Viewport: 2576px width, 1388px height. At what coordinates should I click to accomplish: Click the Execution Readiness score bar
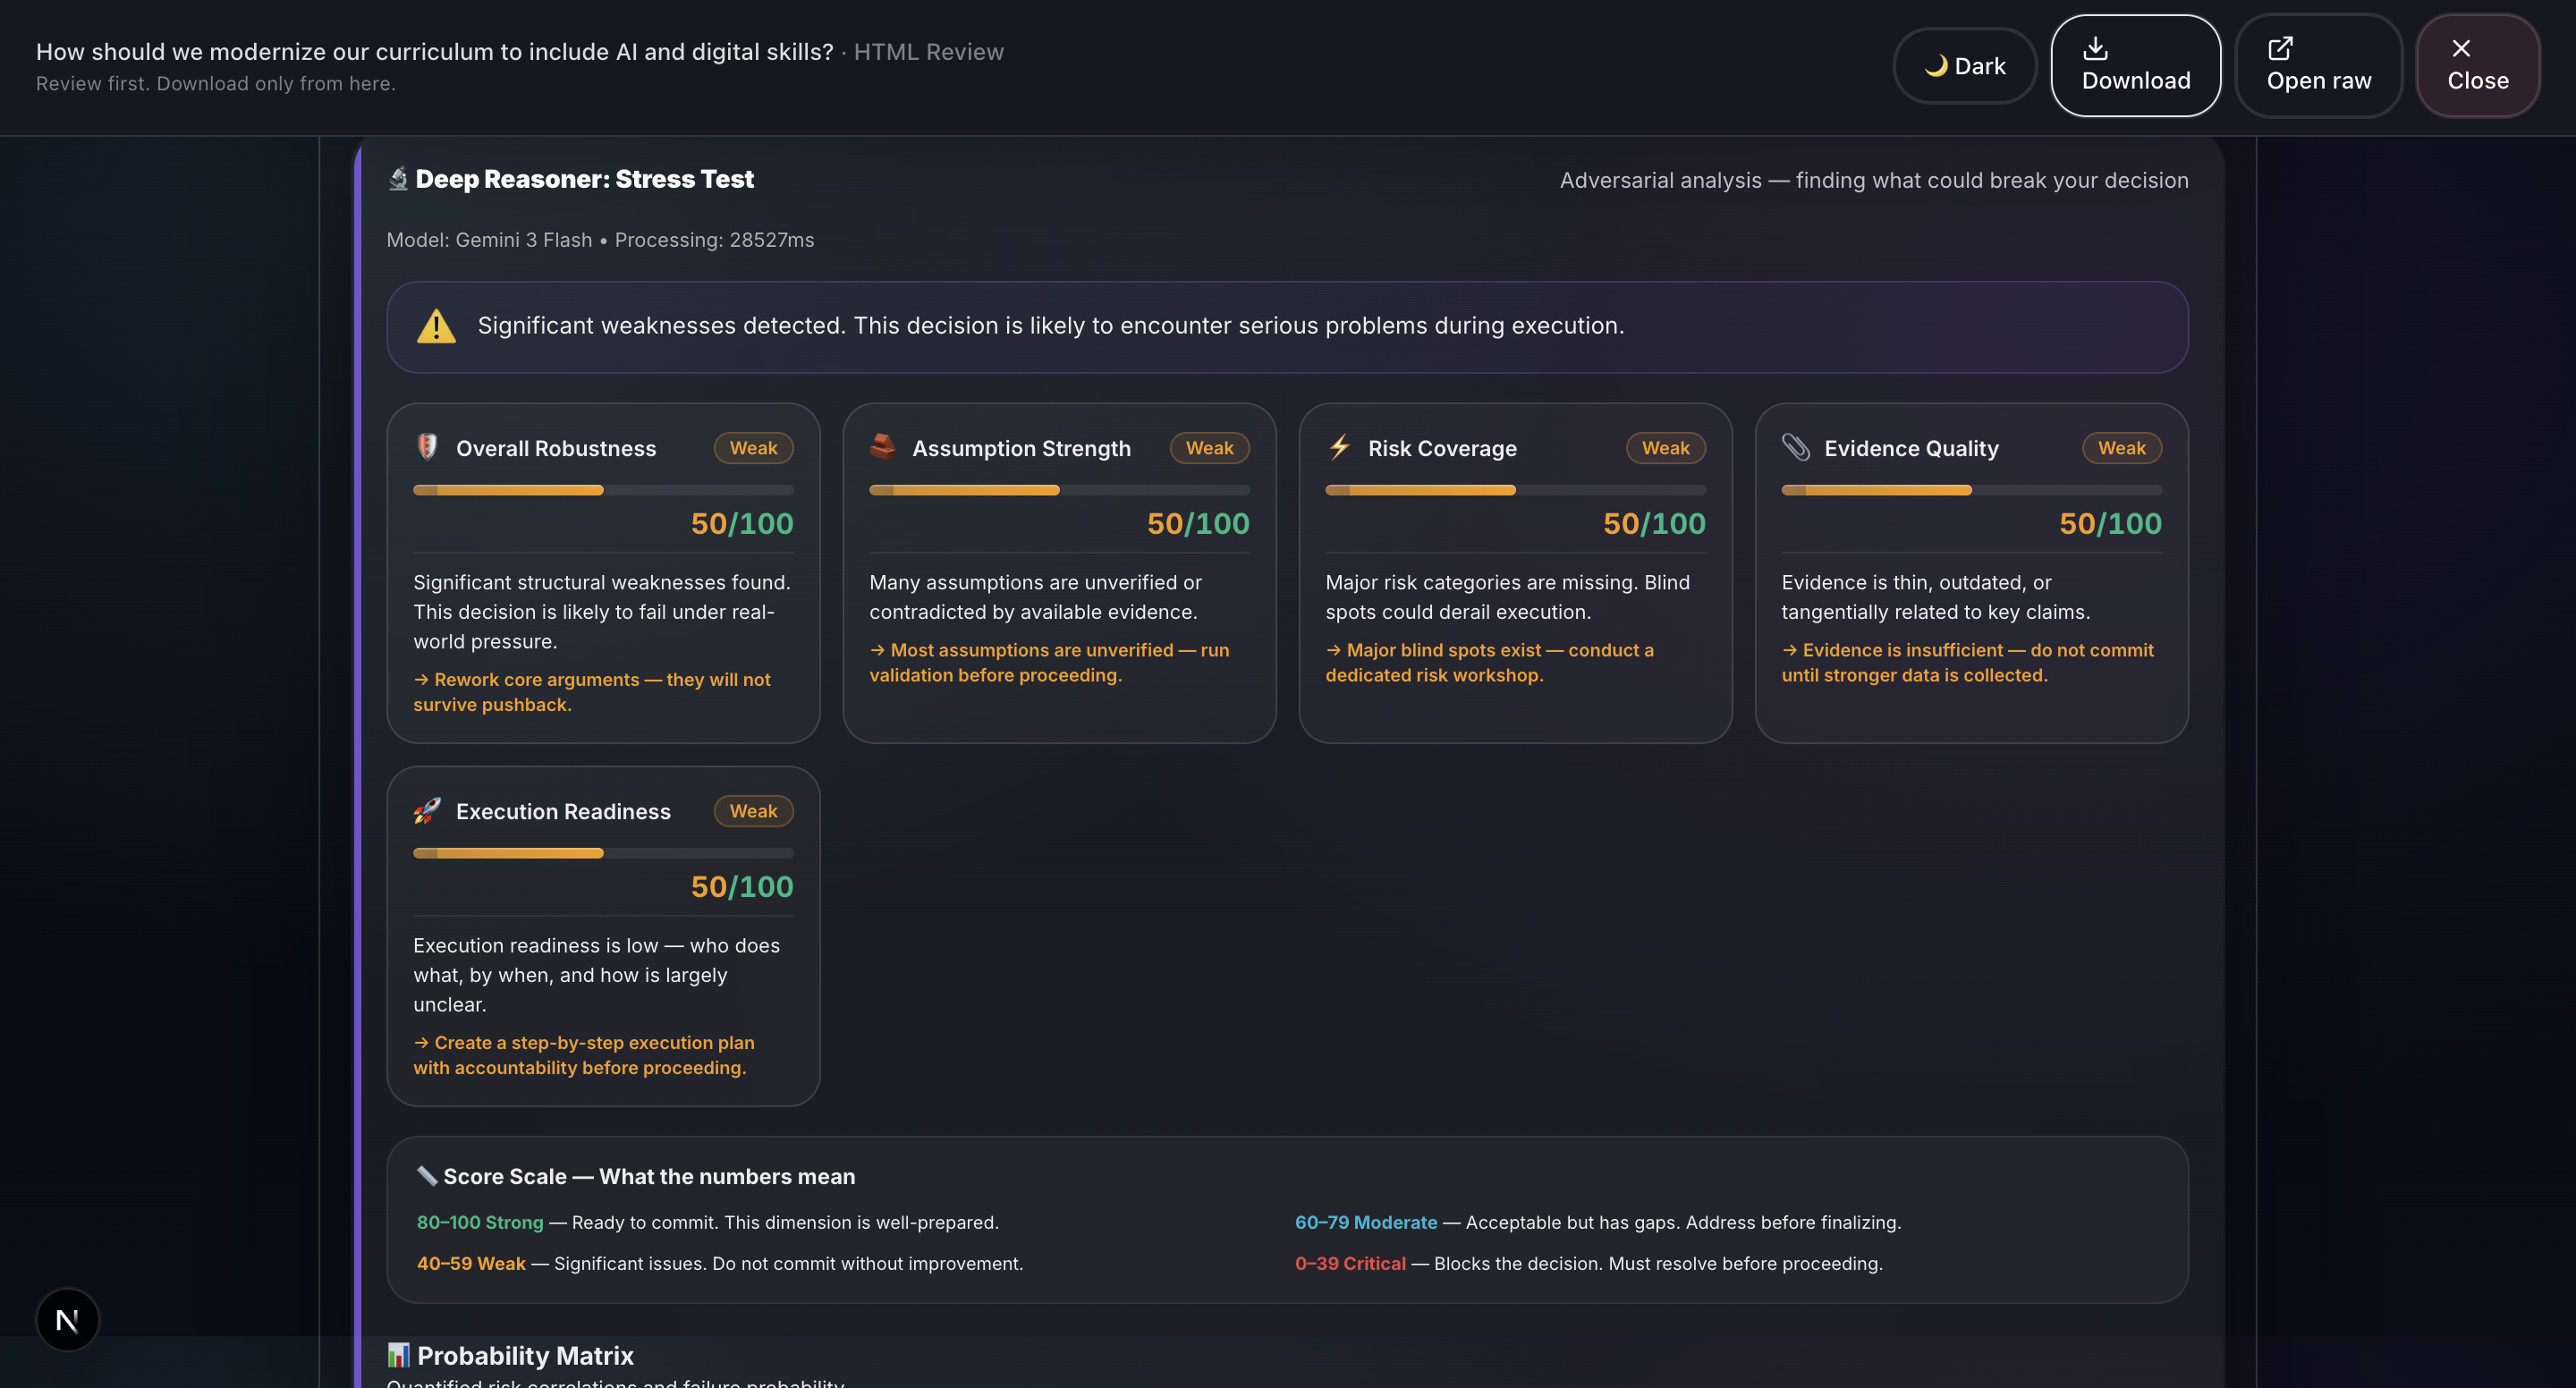(x=603, y=853)
